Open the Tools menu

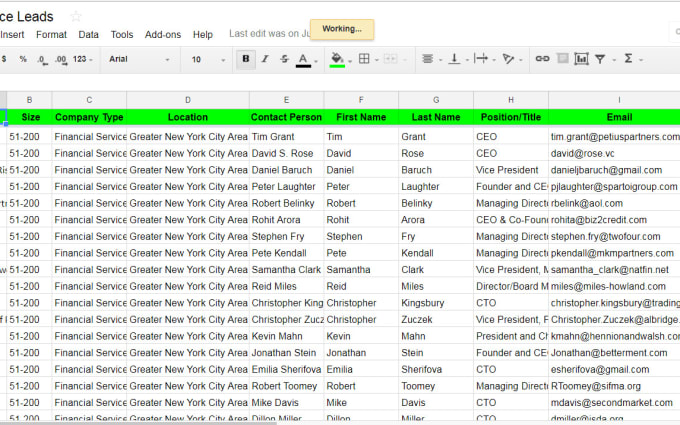[122, 35]
